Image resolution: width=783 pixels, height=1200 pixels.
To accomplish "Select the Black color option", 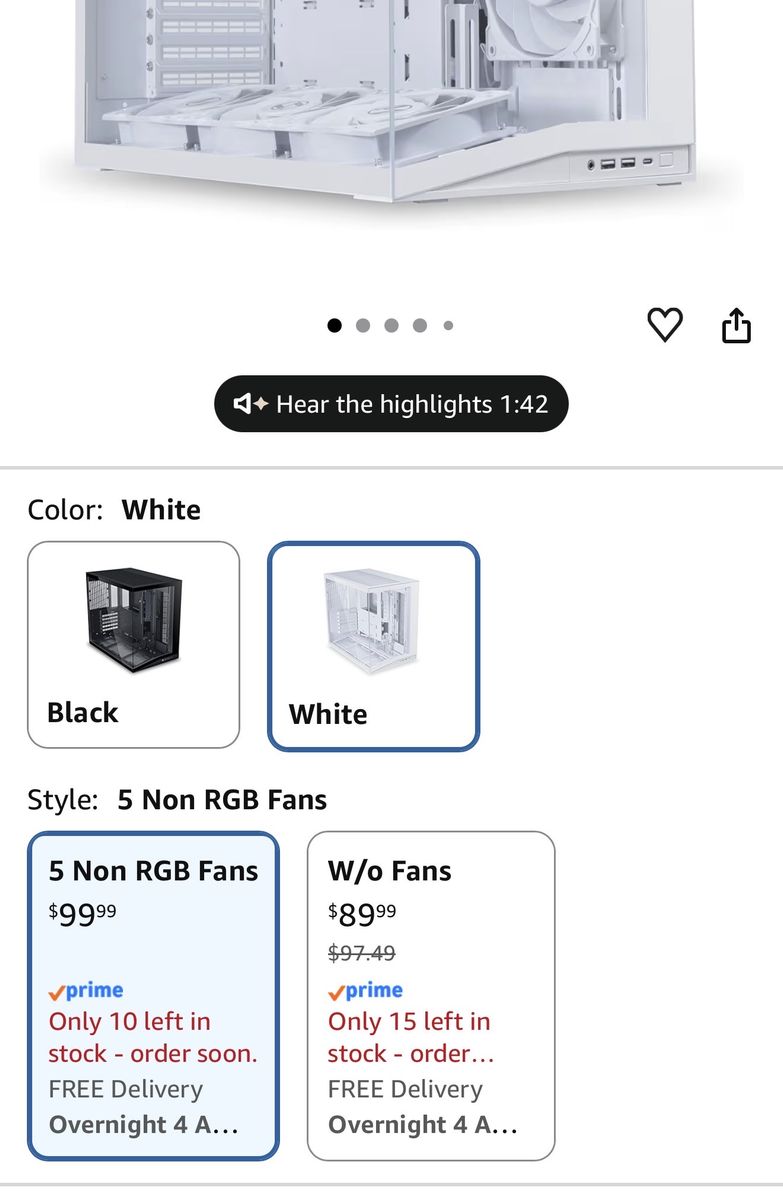I will [x=134, y=645].
